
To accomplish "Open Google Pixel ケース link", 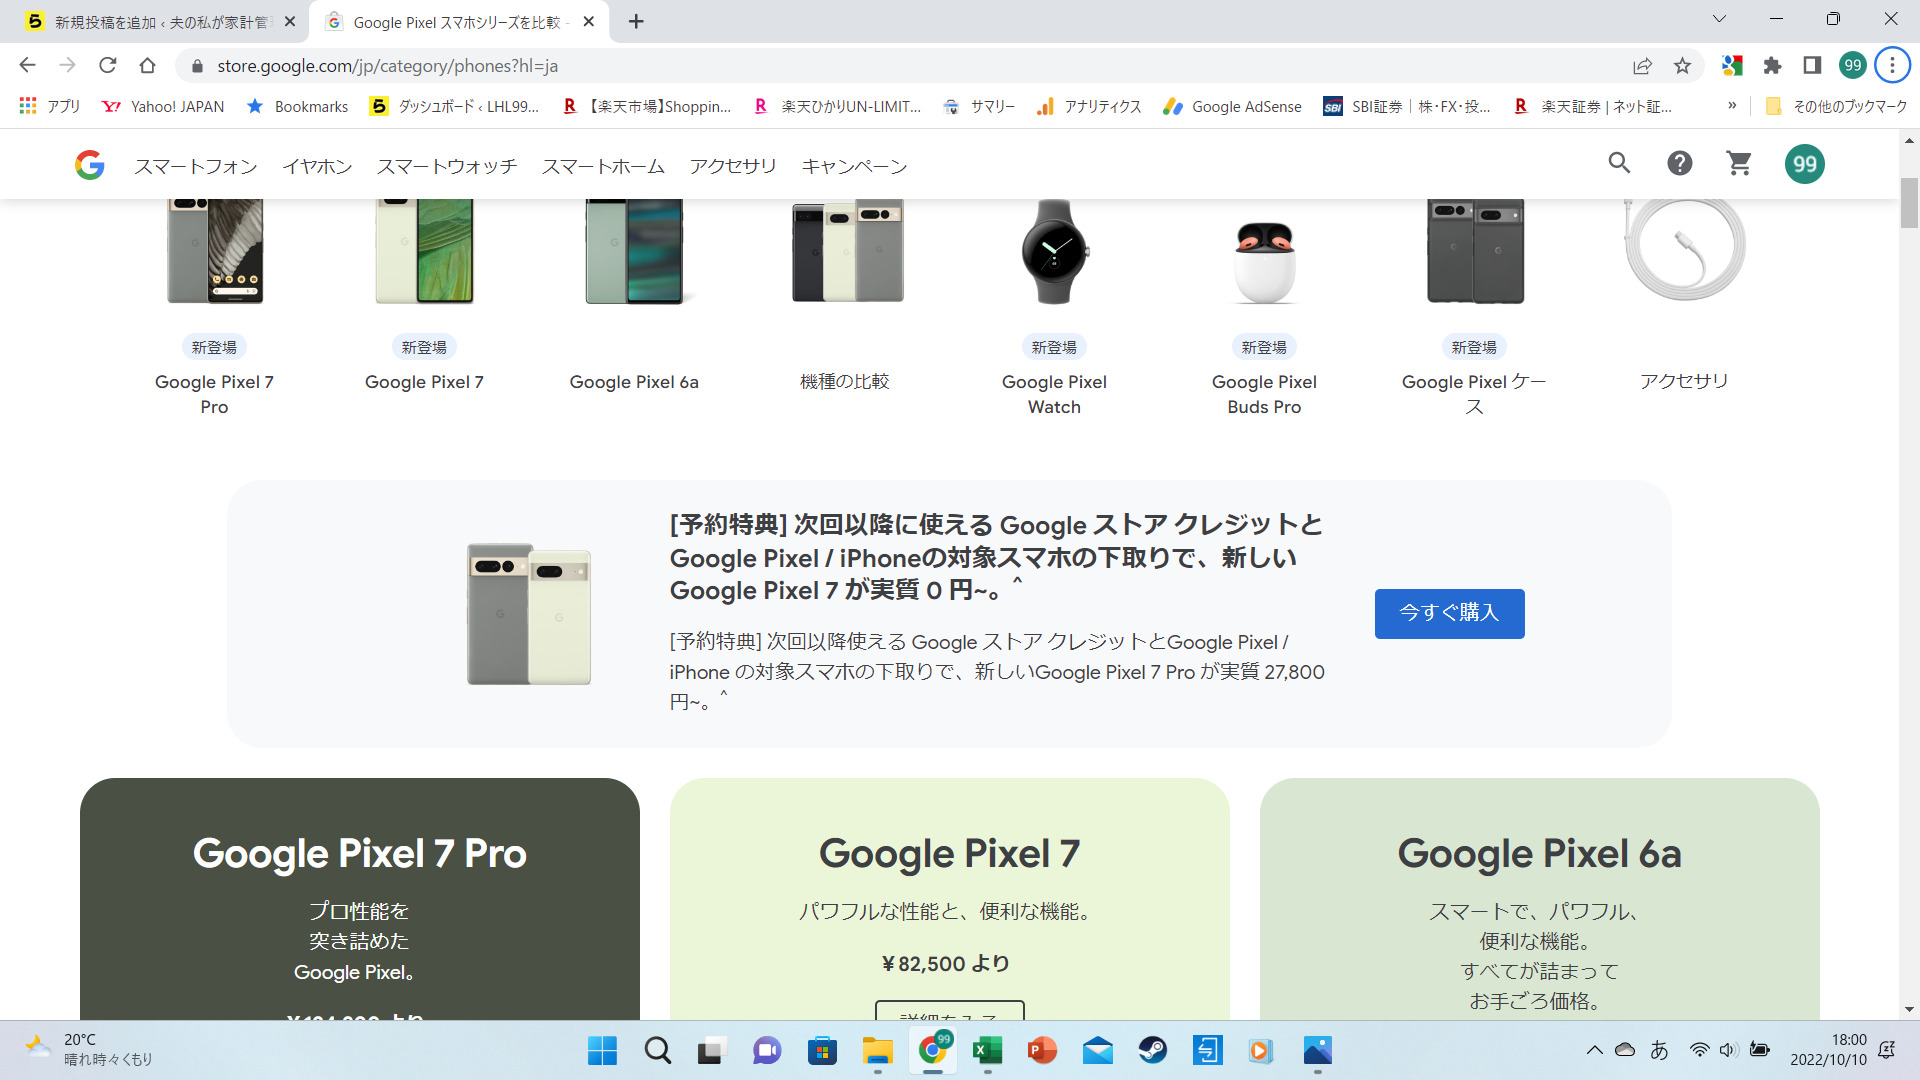I will point(1474,394).
